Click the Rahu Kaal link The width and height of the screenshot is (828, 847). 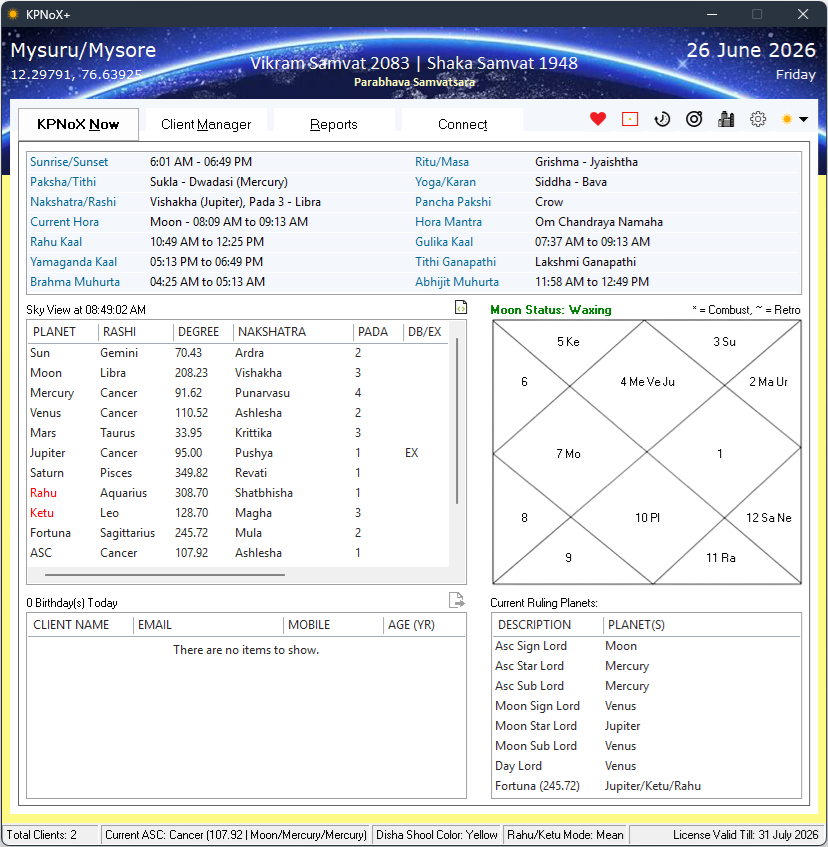[56, 242]
